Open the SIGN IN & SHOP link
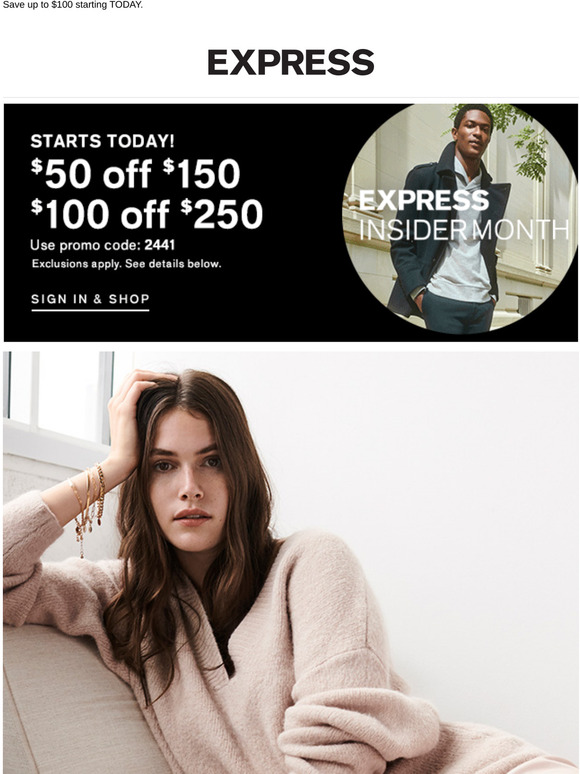This screenshot has width=580, height=774. 90,299
